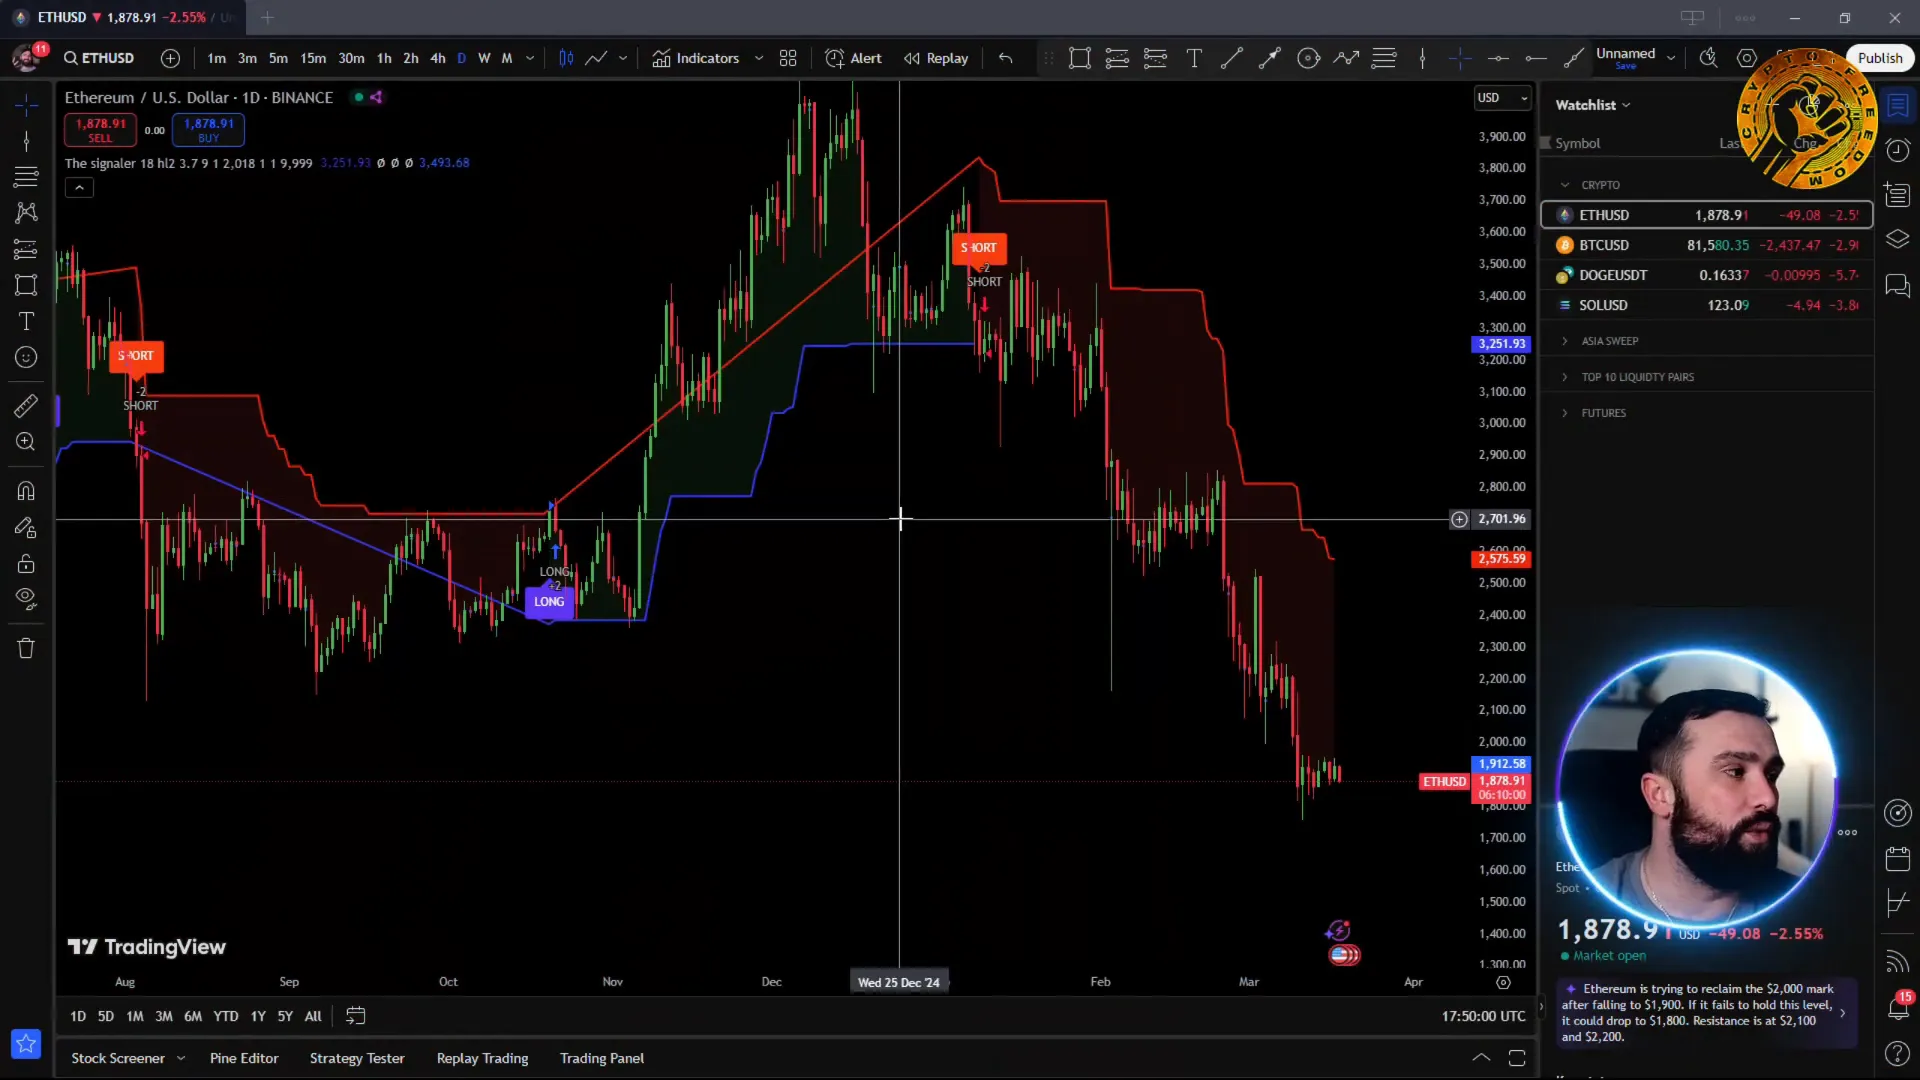The height and width of the screenshot is (1080, 1920).
Task: Select the Measure ruler tool
Action: [26, 405]
